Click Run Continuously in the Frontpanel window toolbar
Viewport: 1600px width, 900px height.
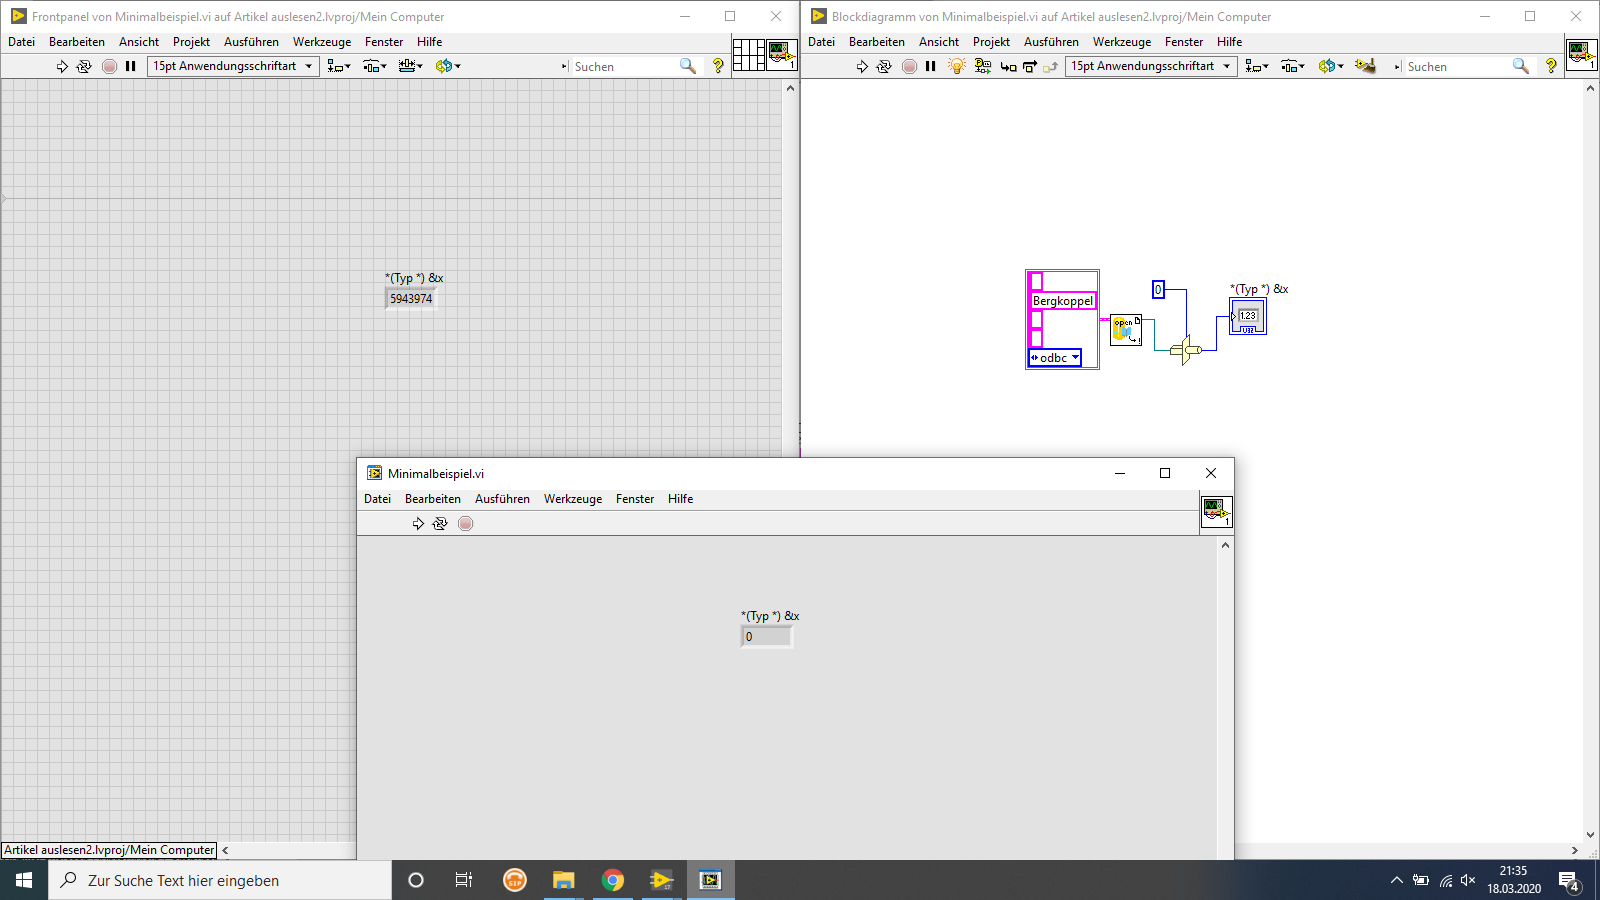click(84, 66)
